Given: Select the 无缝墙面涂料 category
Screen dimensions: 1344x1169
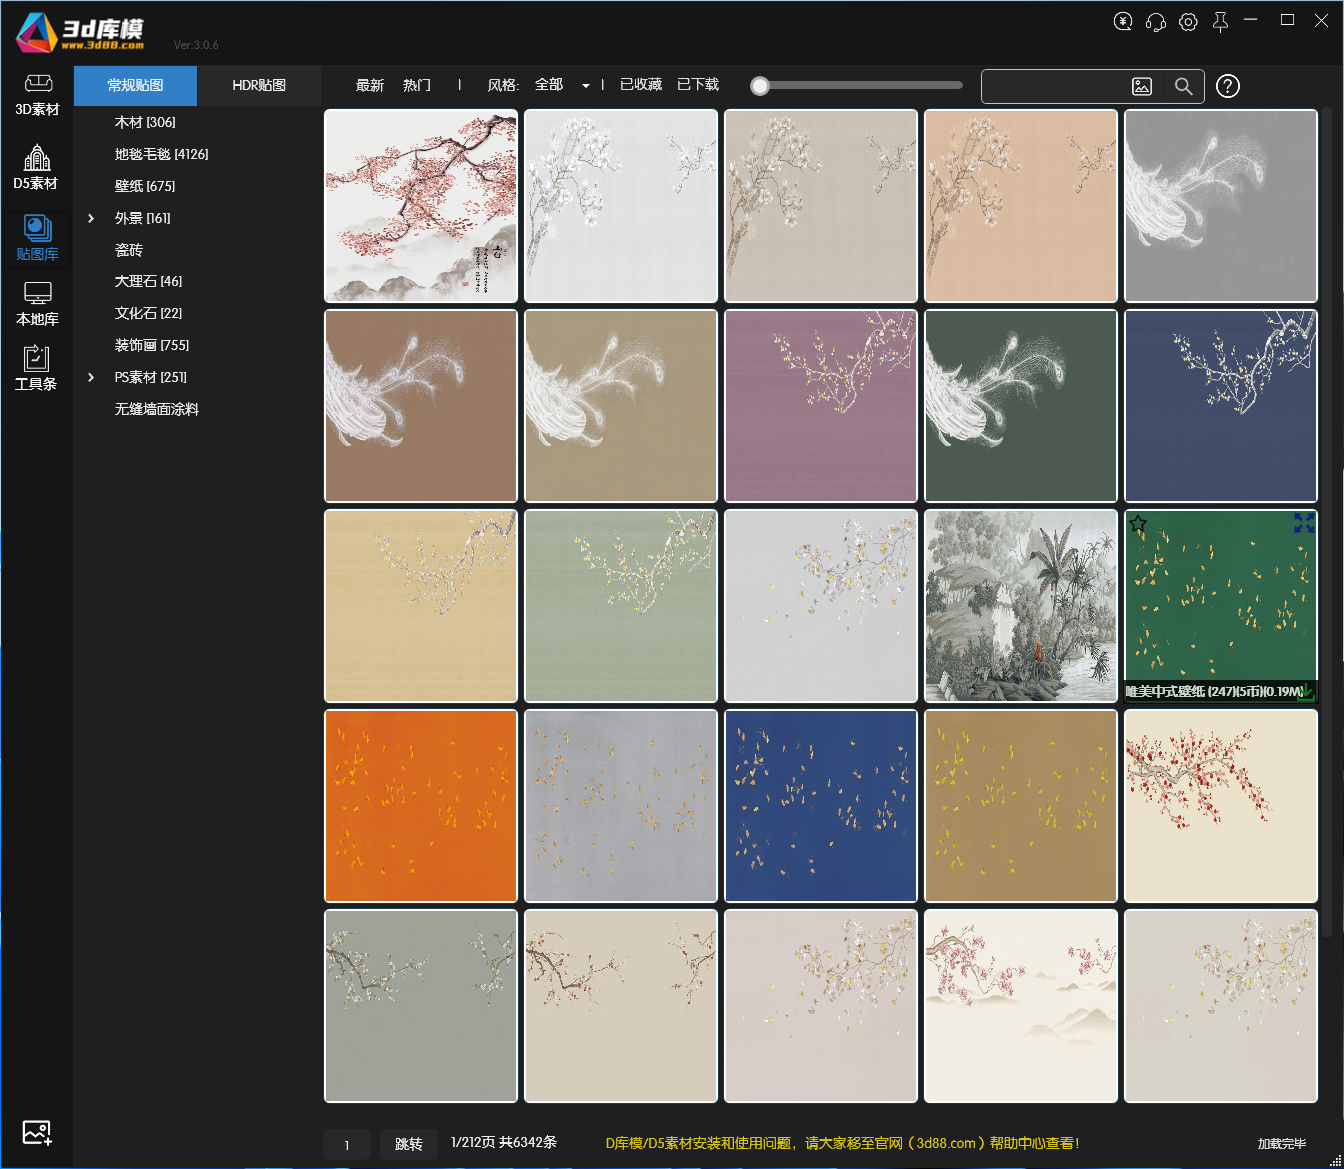Looking at the screenshot, I should tap(157, 409).
